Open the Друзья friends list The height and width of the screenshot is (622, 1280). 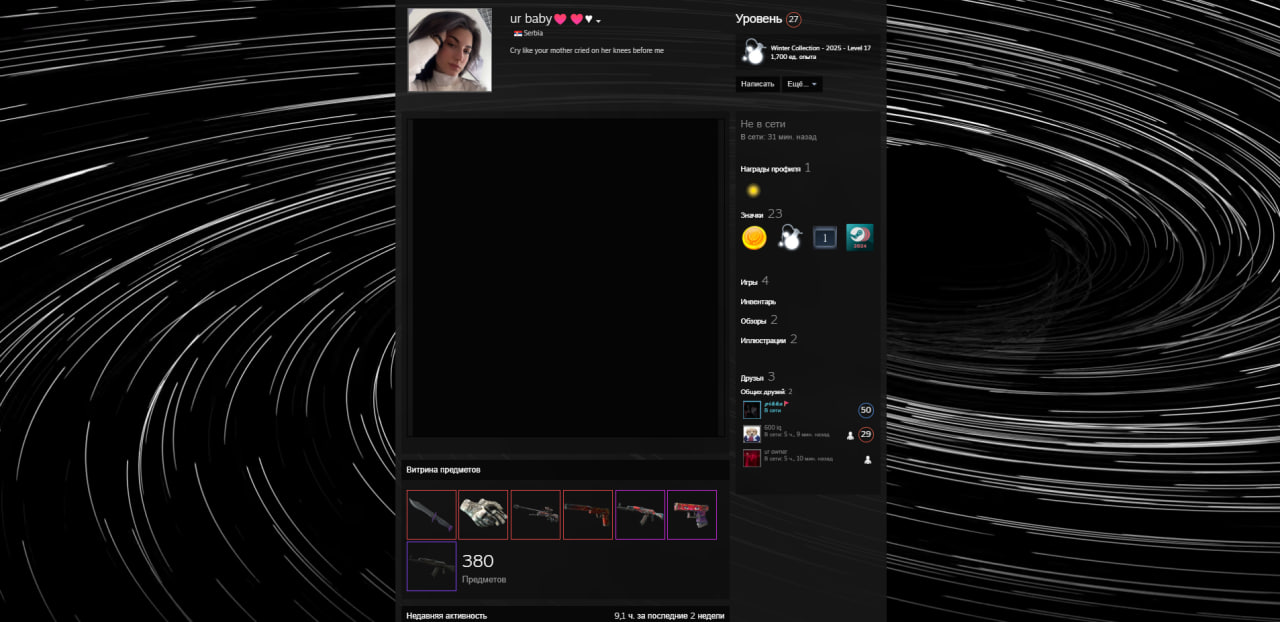[752, 378]
